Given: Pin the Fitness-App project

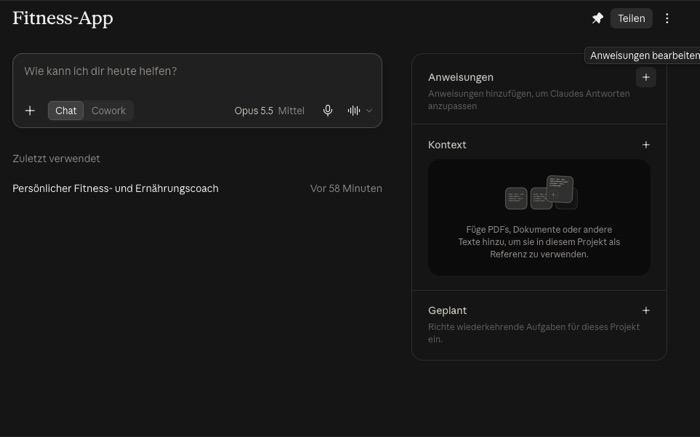Looking at the screenshot, I should tap(597, 18).
